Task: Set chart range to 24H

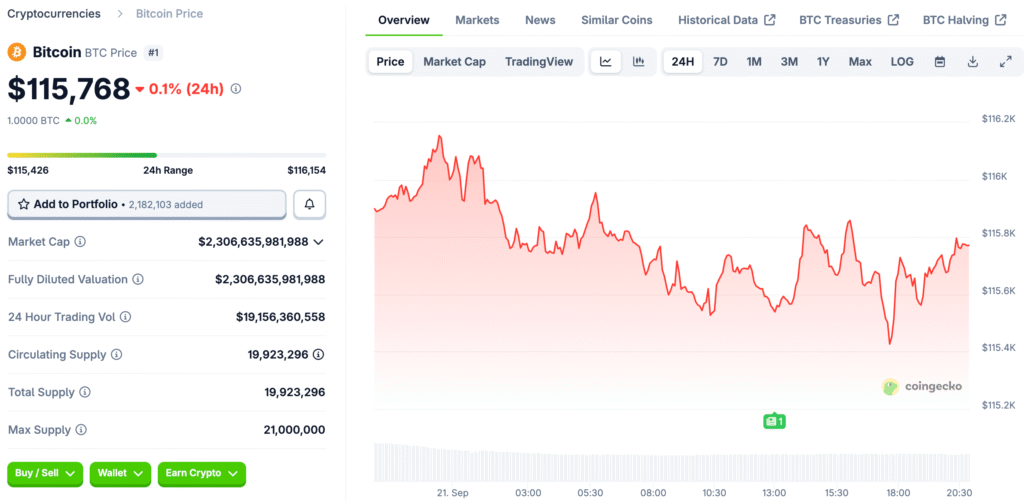Action: coord(682,62)
